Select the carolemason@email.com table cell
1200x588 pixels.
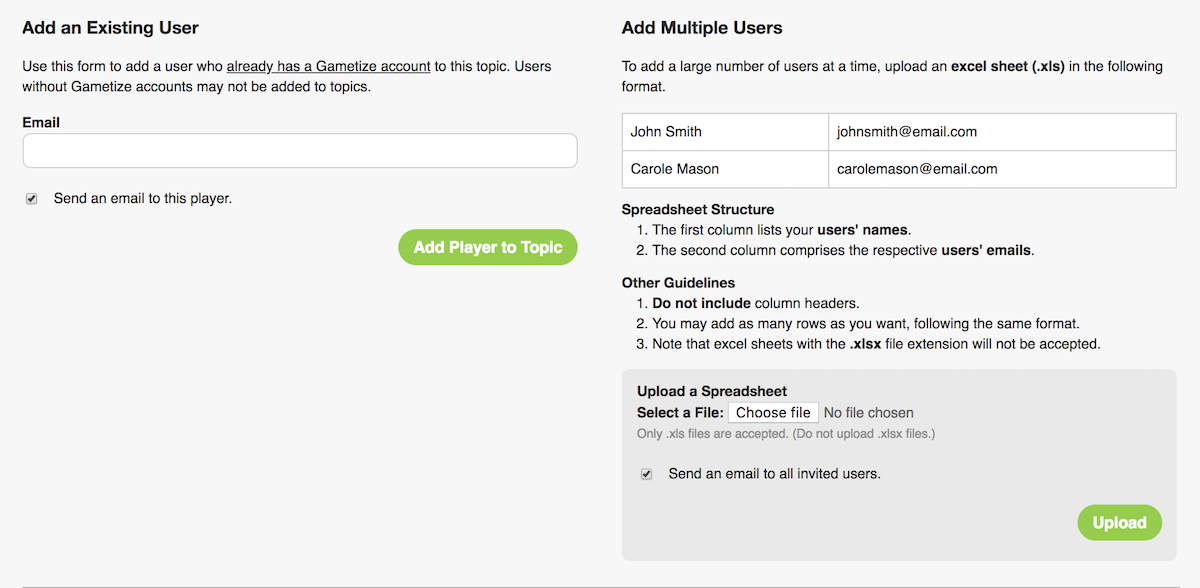(x=1002, y=169)
